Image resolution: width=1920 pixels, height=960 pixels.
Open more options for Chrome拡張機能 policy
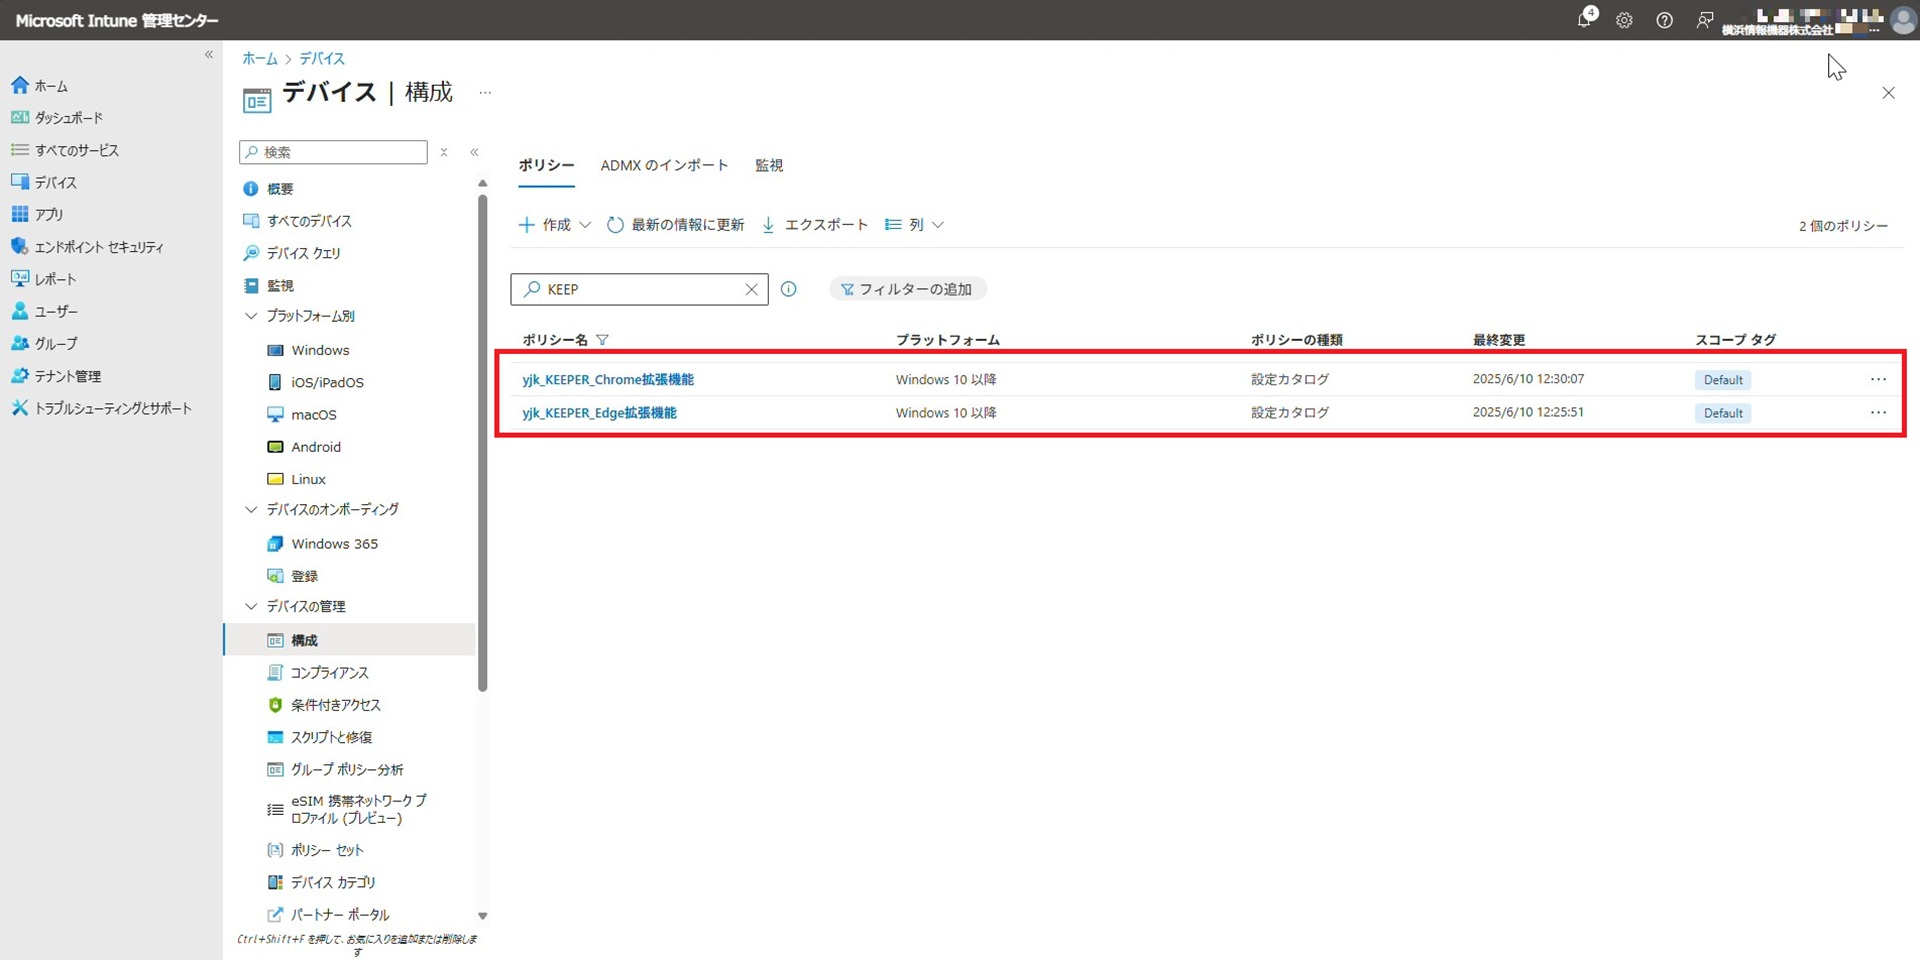pyautogui.click(x=1878, y=379)
